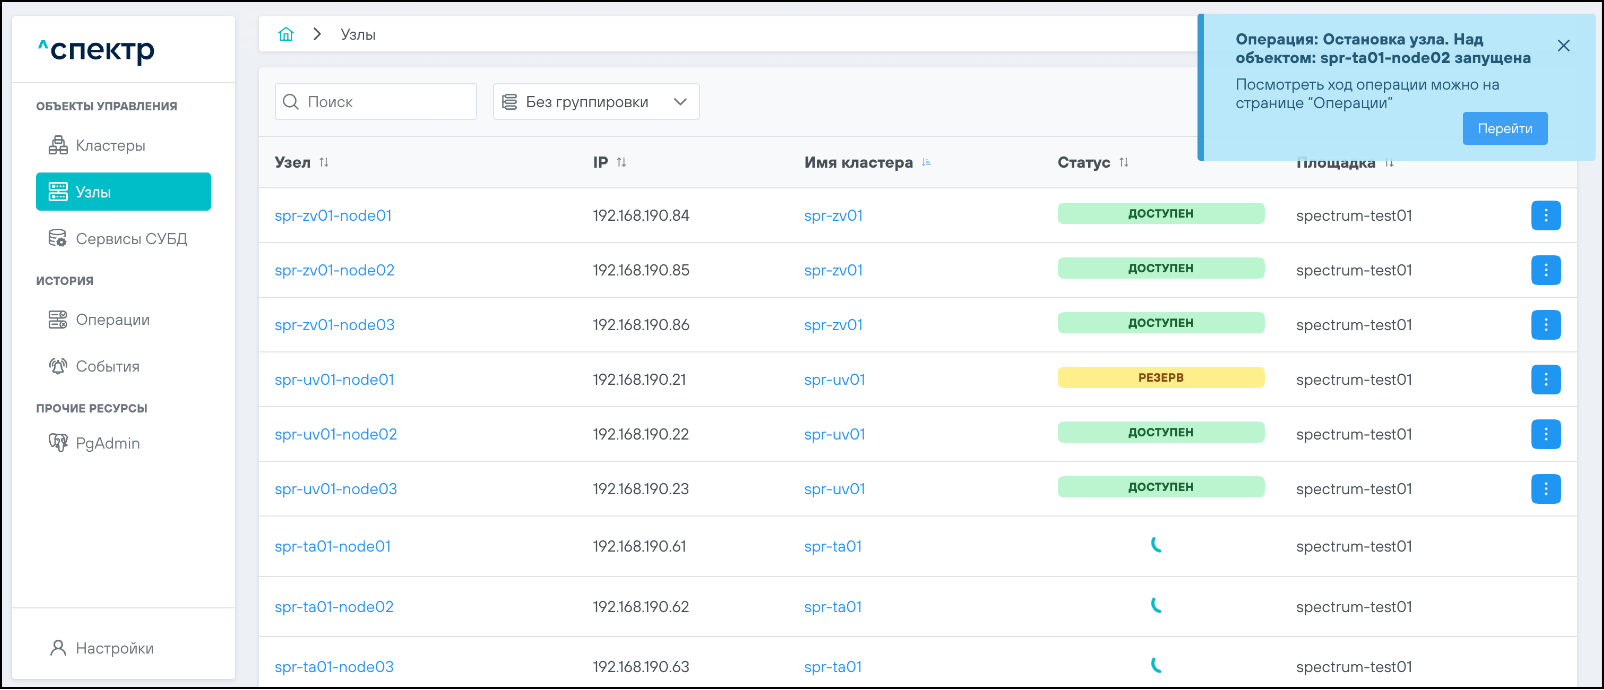Open cluster link spr-ta01 for node01
1604x690 pixels.
pyautogui.click(x=832, y=546)
